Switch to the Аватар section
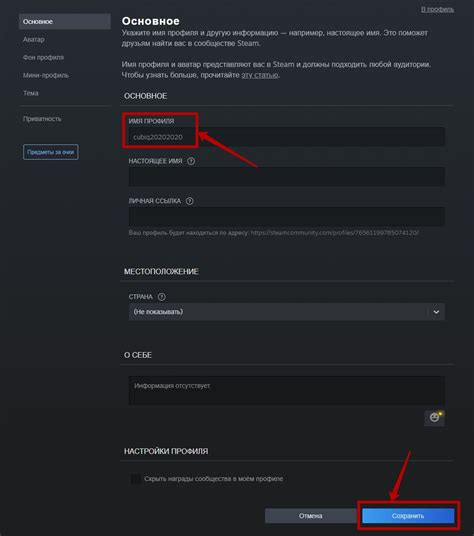Image resolution: width=474 pixels, height=536 pixels. (x=33, y=39)
